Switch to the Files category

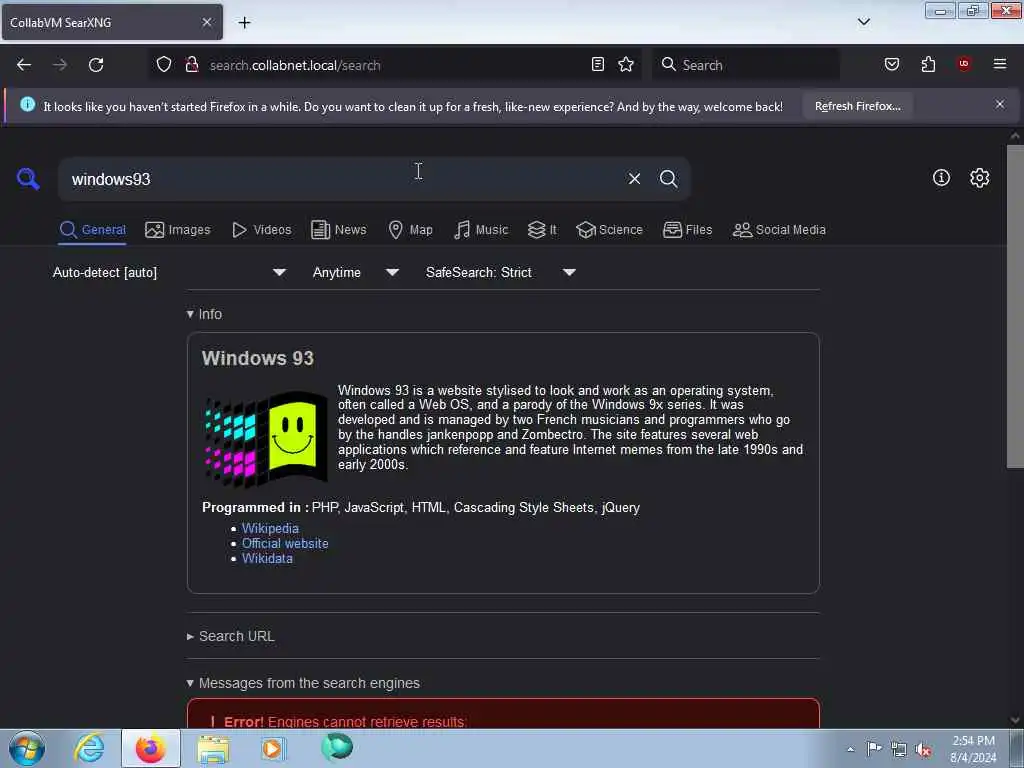point(687,230)
